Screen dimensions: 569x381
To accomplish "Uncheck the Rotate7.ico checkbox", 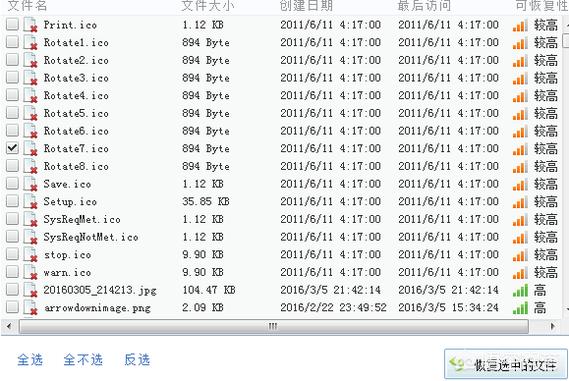I will (12, 148).
